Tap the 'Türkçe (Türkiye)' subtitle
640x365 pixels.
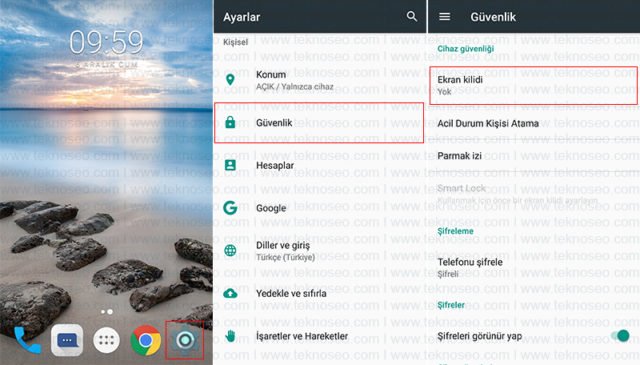(285, 257)
